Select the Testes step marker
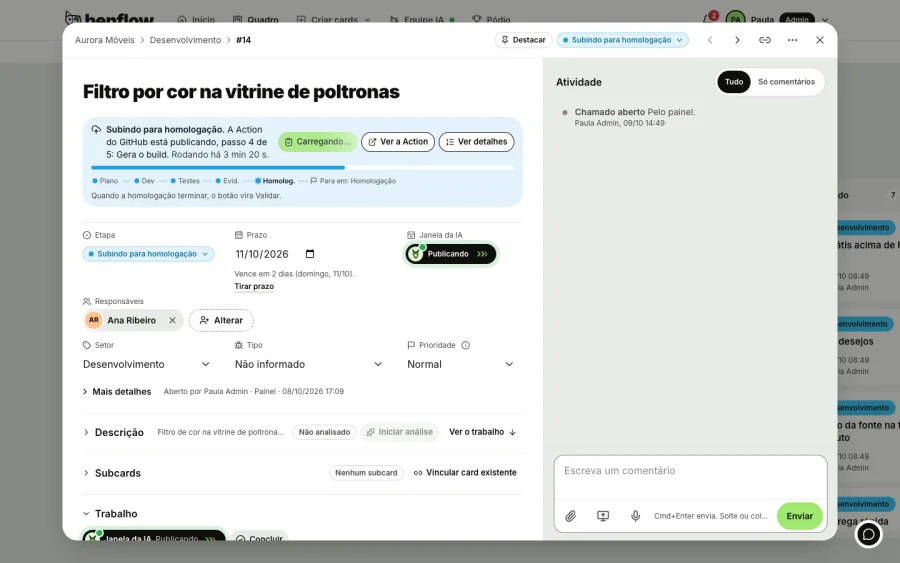 [185, 181]
